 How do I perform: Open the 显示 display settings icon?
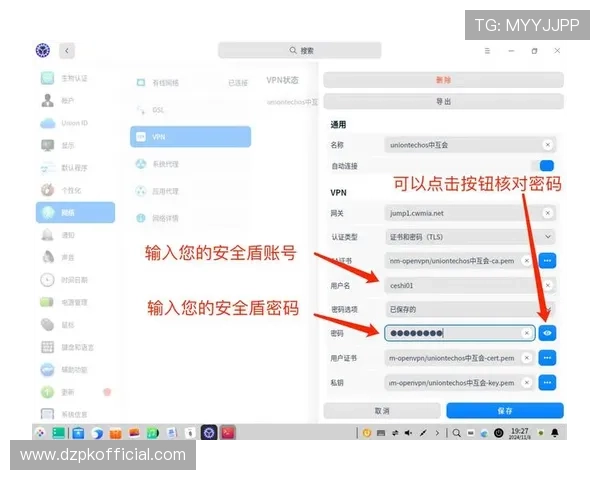point(47,145)
